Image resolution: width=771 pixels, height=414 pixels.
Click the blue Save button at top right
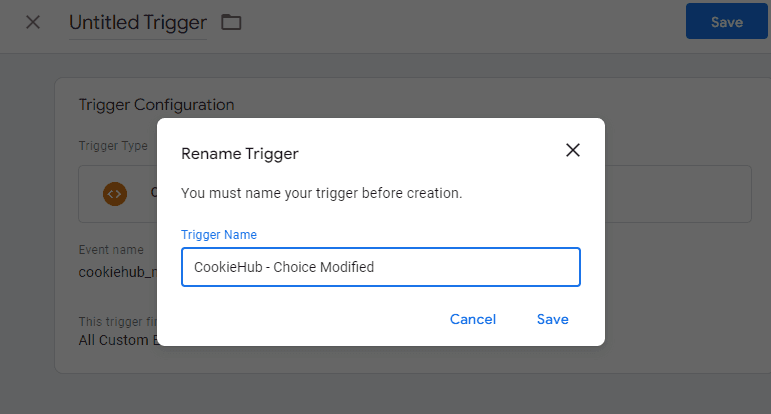point(726,22)
